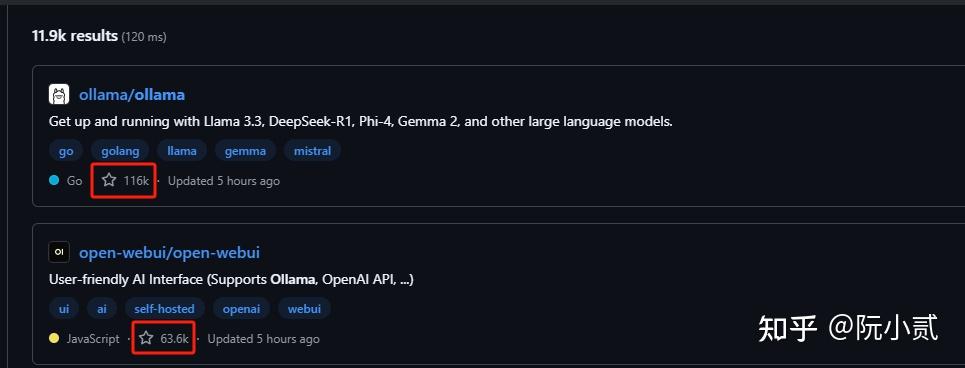
Task: Click the 116k star count
Action: pyautogui.click(x=136, y=181)
